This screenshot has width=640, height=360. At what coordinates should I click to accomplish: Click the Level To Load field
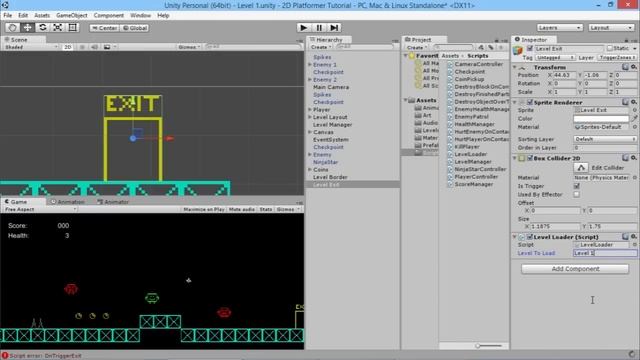(604, 253)
